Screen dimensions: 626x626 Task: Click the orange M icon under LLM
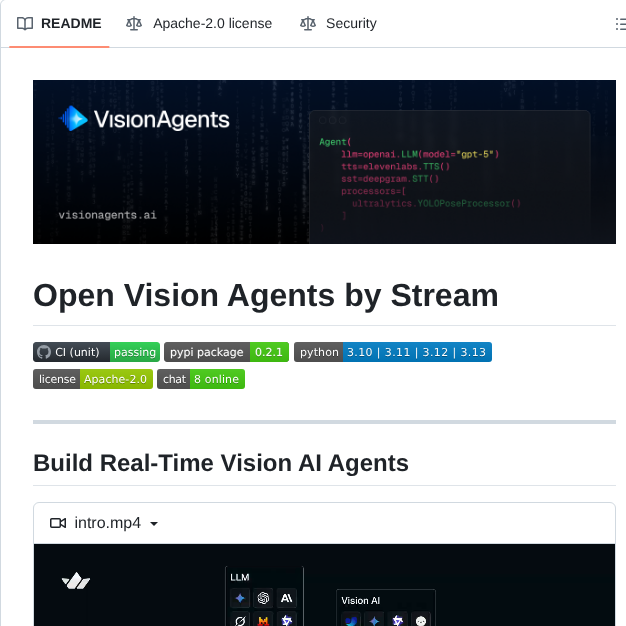click(x=263, y=619)
